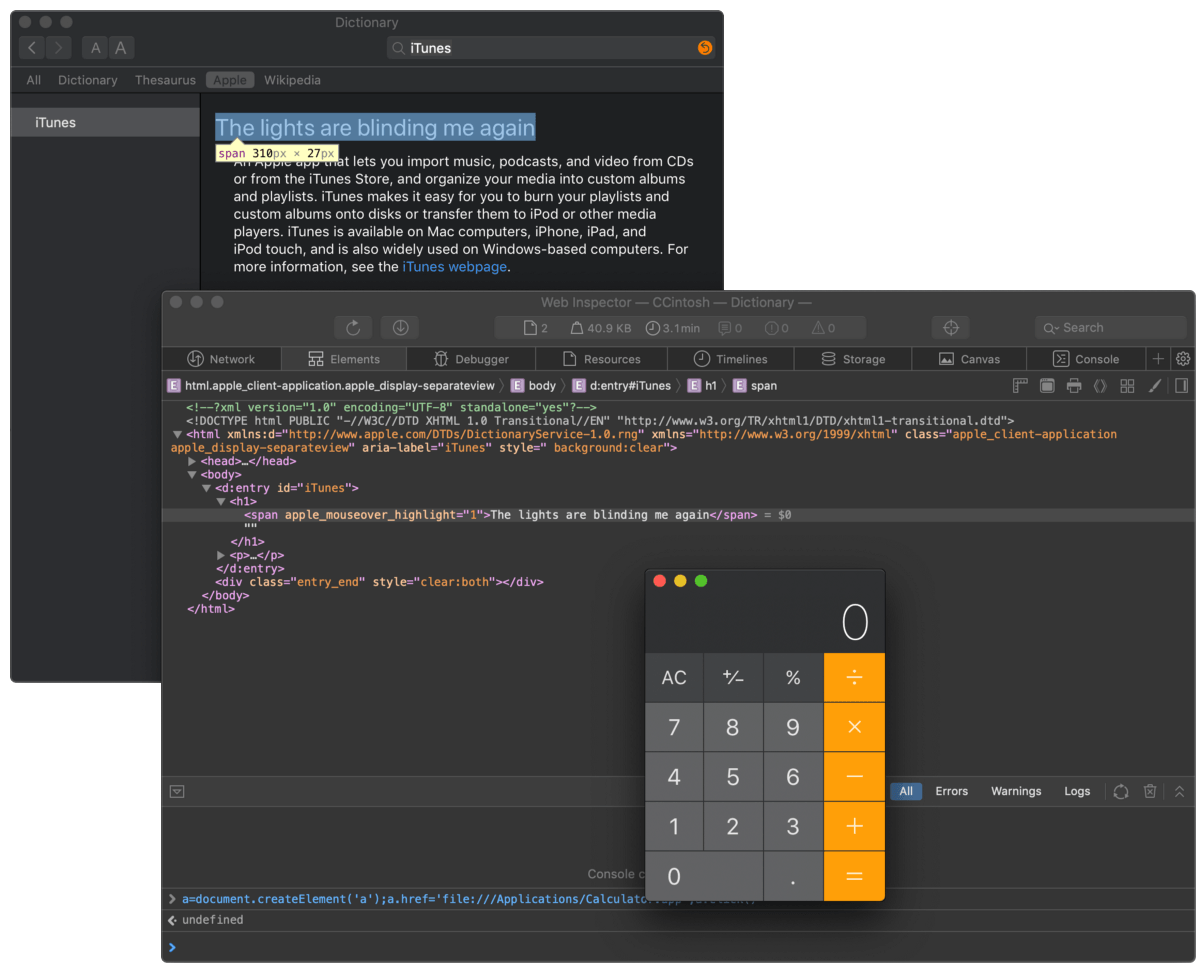Increase font size in Dictionary
The width and height of the screenshot is (1200, 970).
(121, 48)
